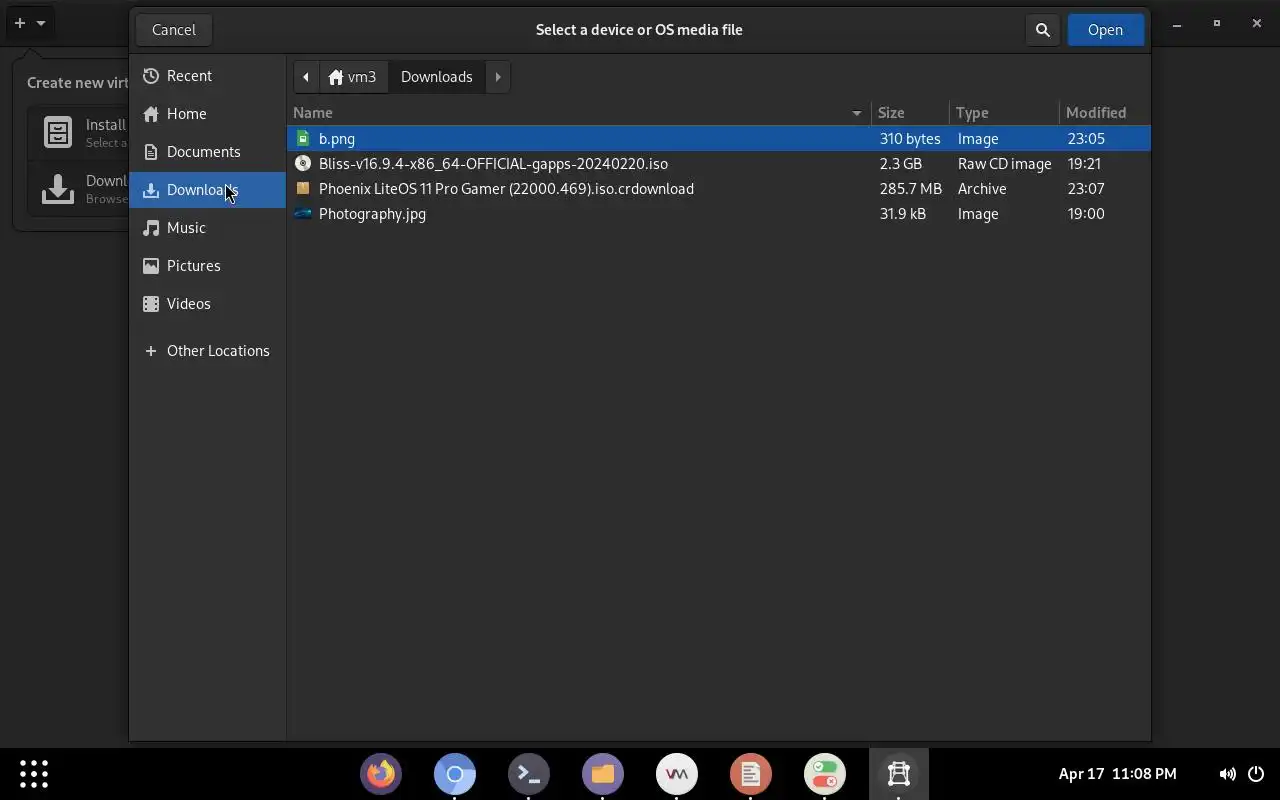Select the Photography.jpg file
The width and height of the screenshot is (1280, 800).
[x=719, y=214]
